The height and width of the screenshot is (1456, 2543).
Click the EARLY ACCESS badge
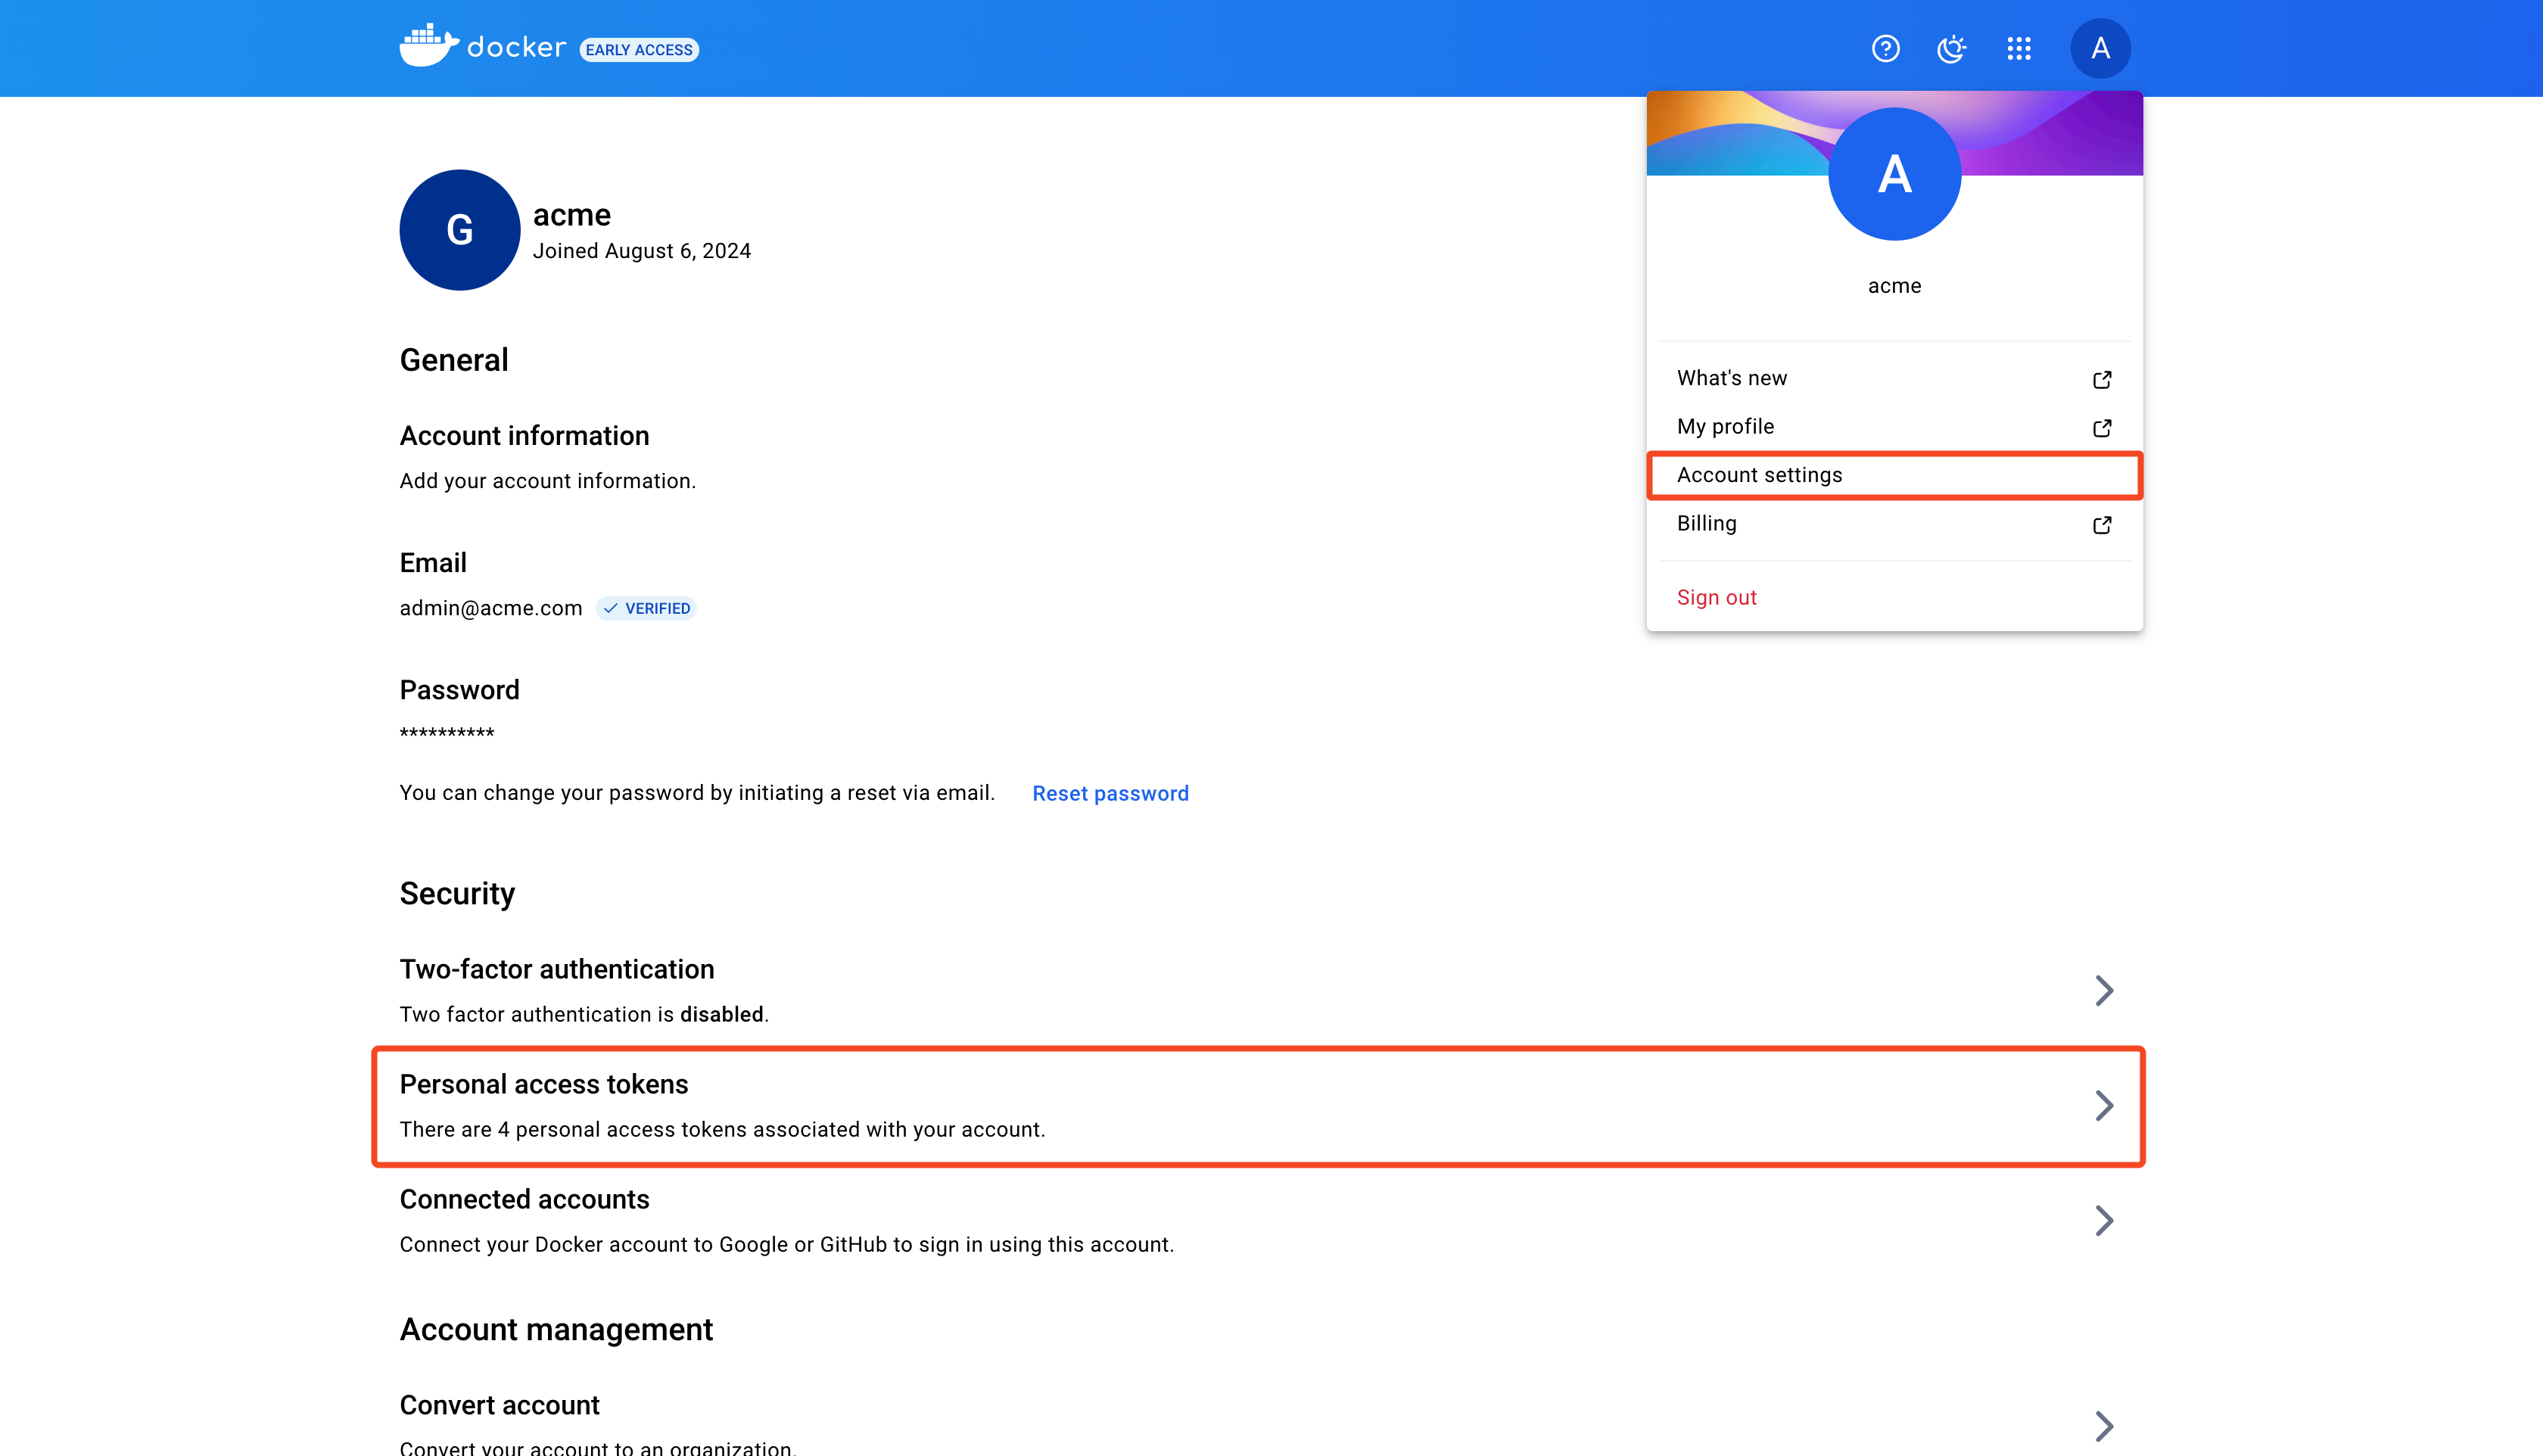click(639, 49)
